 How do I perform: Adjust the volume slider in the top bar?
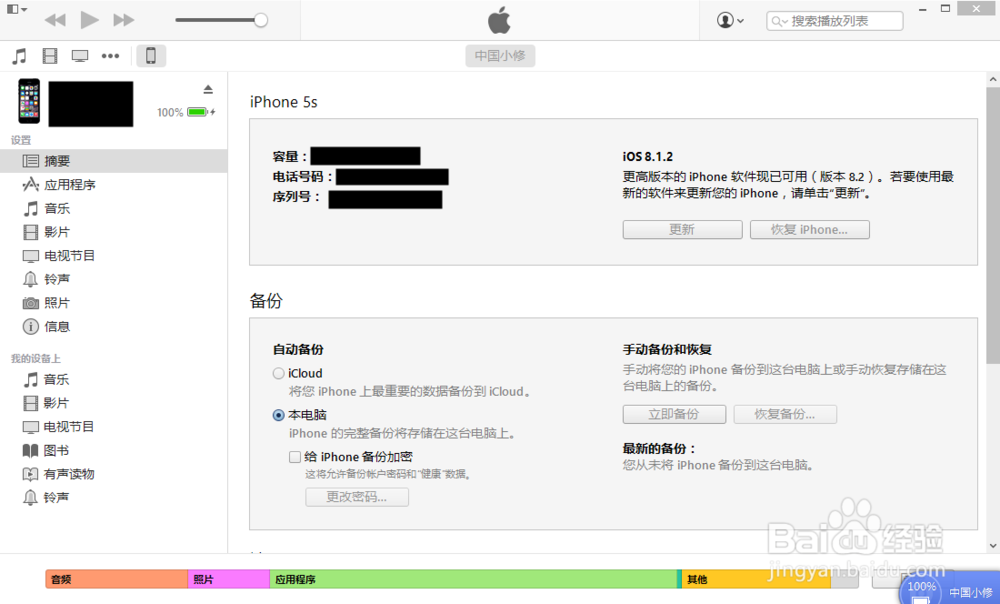coord(222,19)
